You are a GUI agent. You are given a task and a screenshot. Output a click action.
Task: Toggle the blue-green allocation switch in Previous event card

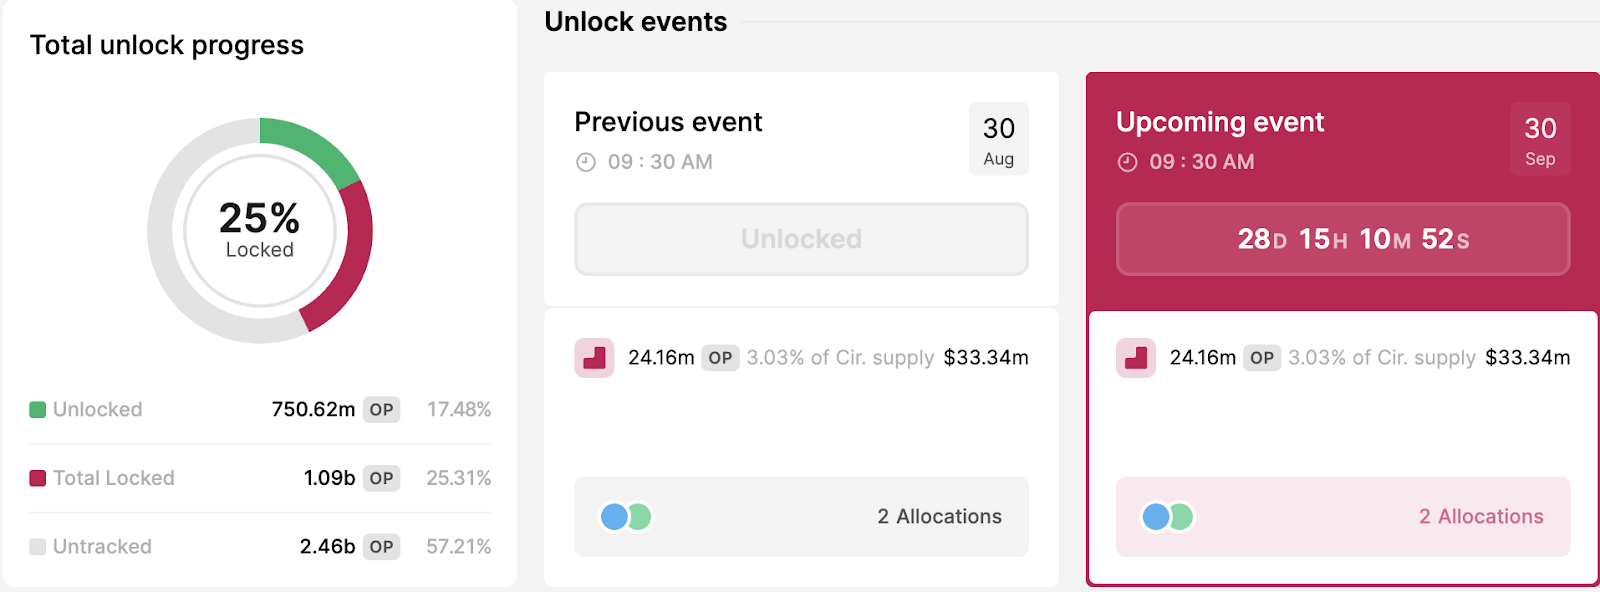623,516
